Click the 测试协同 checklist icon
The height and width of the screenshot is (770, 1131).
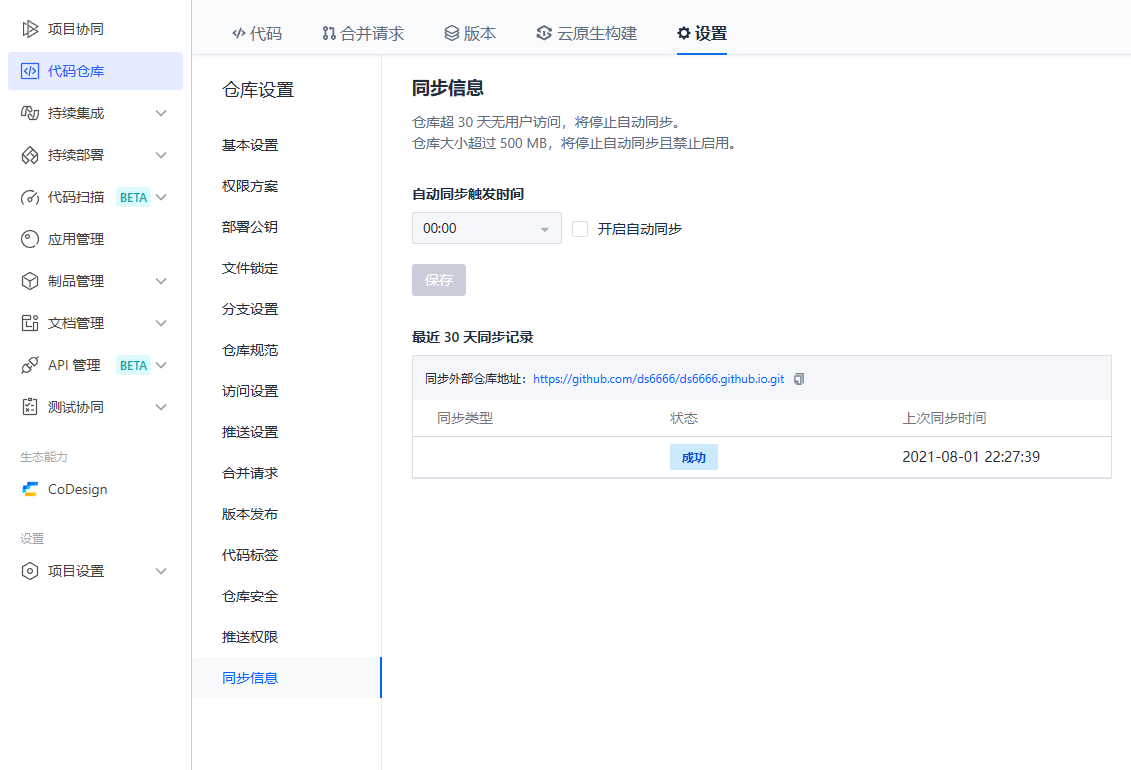(30, 407)
